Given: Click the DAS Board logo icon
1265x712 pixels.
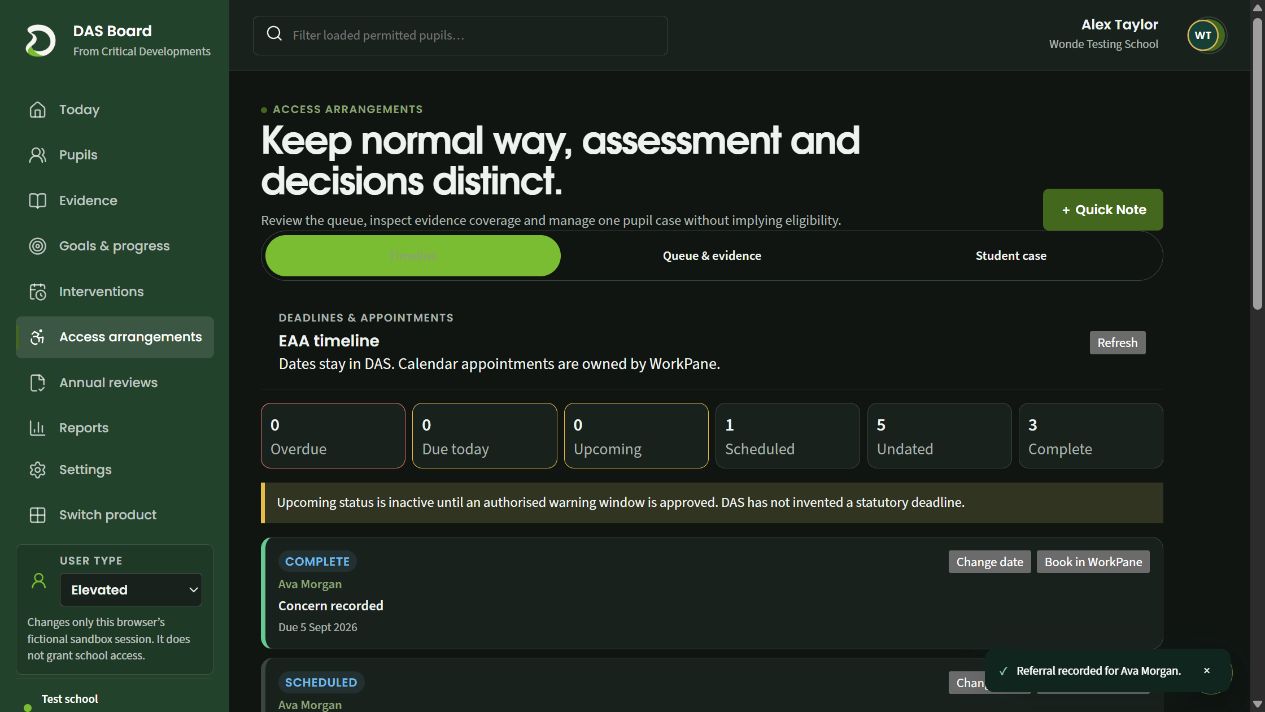Looking at the screenshot, I should coord(40,40).
